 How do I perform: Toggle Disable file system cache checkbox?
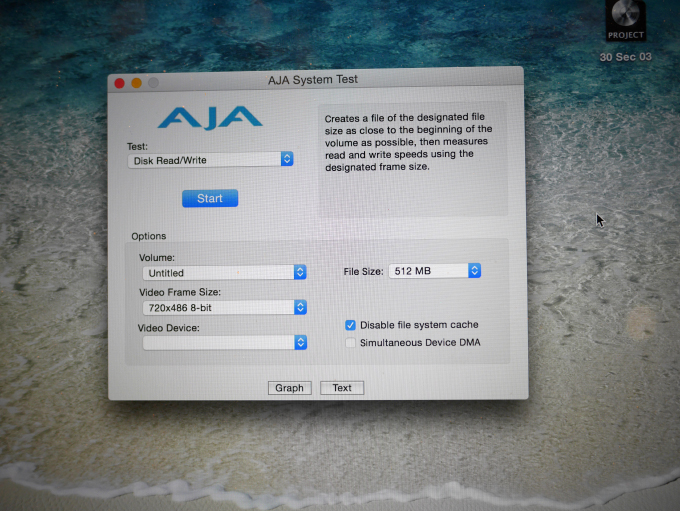(350, 325)
